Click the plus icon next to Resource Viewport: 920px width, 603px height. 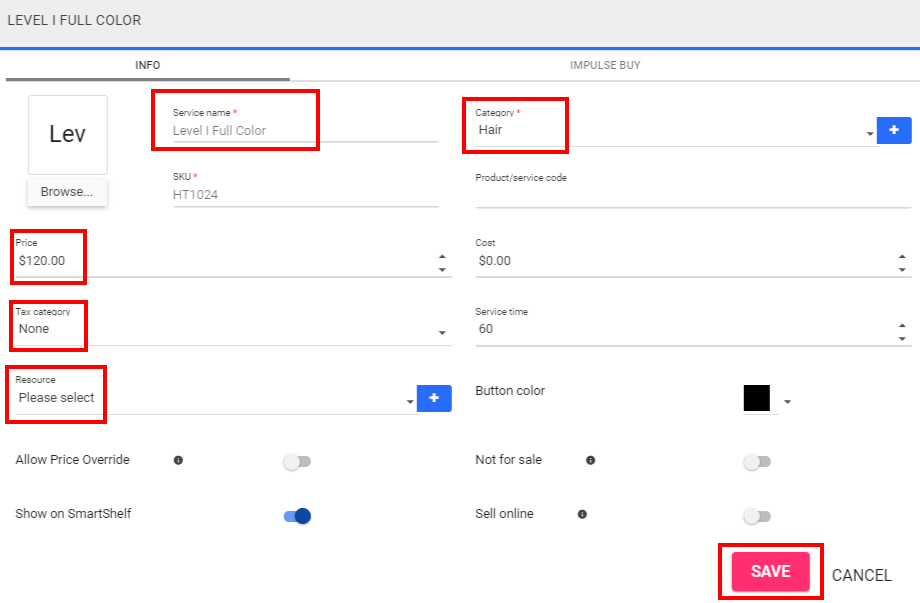[434, 398]
